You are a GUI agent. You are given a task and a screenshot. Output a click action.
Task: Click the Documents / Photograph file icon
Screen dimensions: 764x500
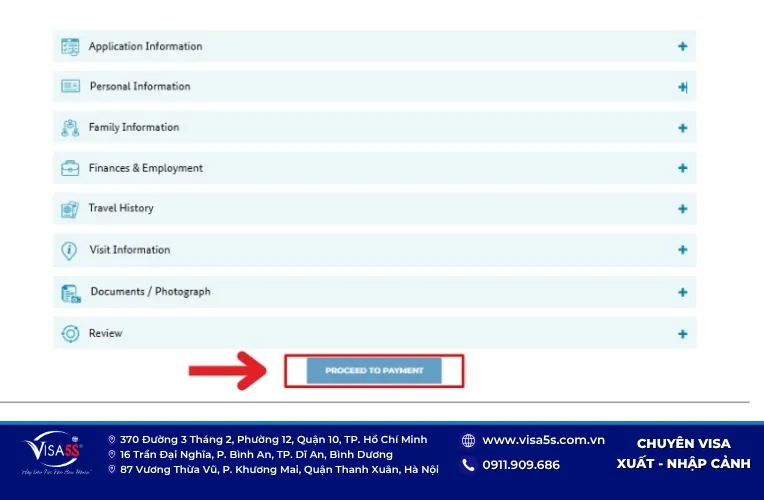(71, 294)
